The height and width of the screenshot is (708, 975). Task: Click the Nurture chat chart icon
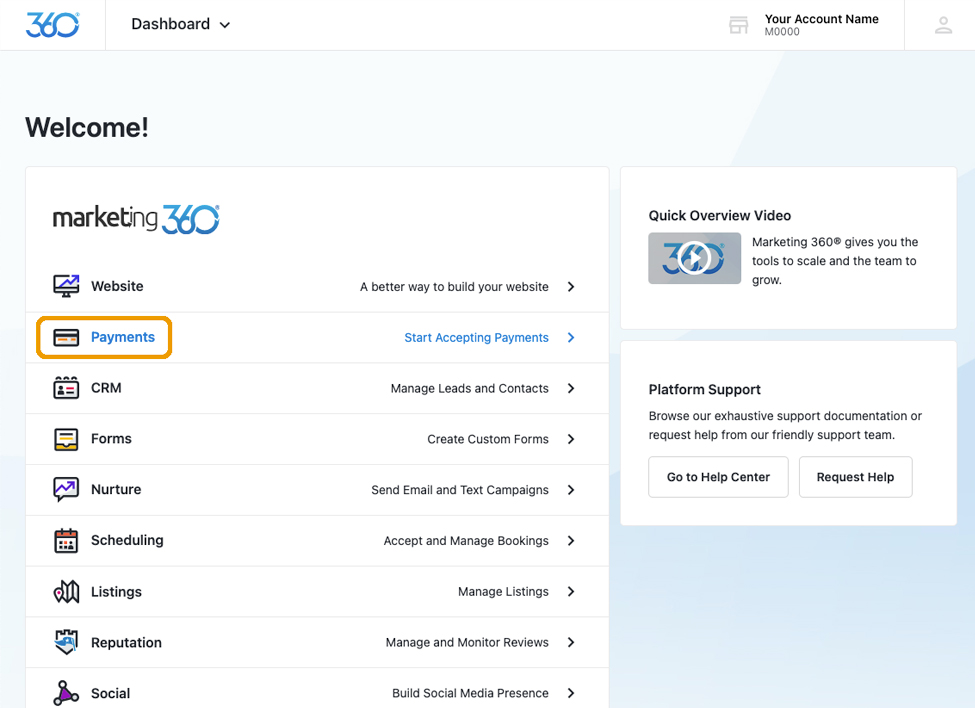click(x=66, y=489)
